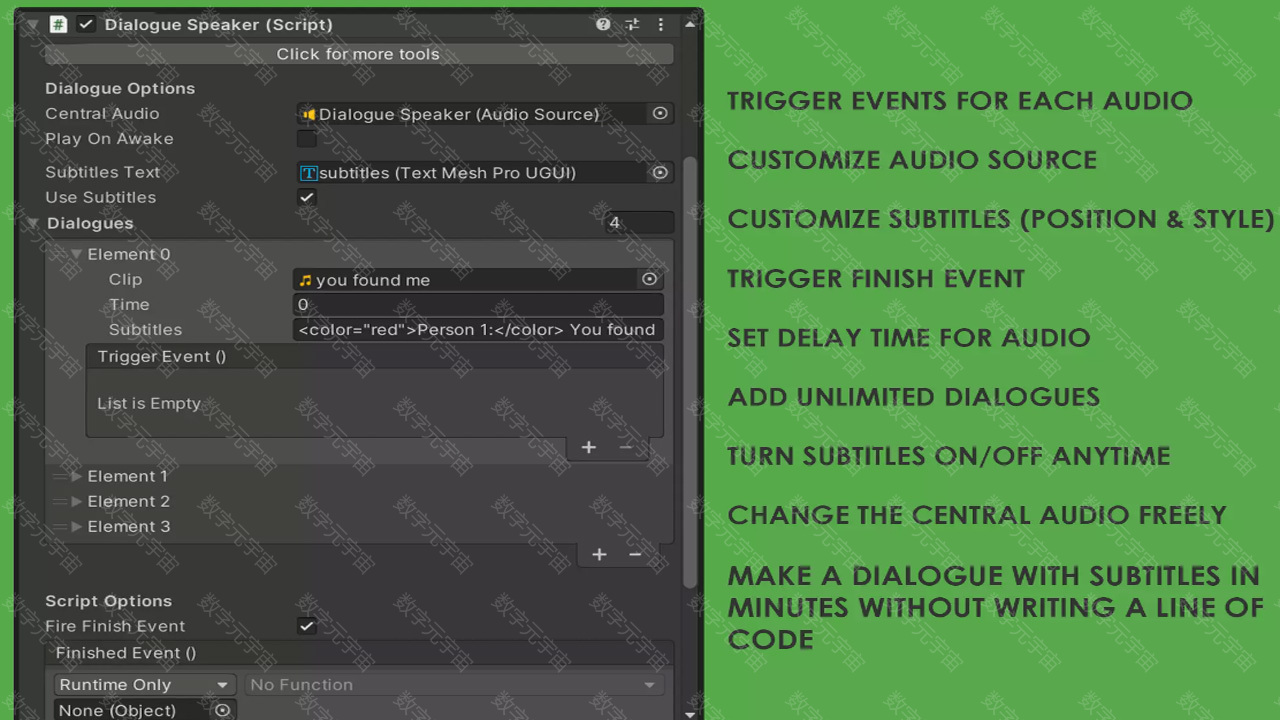Click the Play On Awake label
This screenshot has height=720, width=1280.
point(109,139)
